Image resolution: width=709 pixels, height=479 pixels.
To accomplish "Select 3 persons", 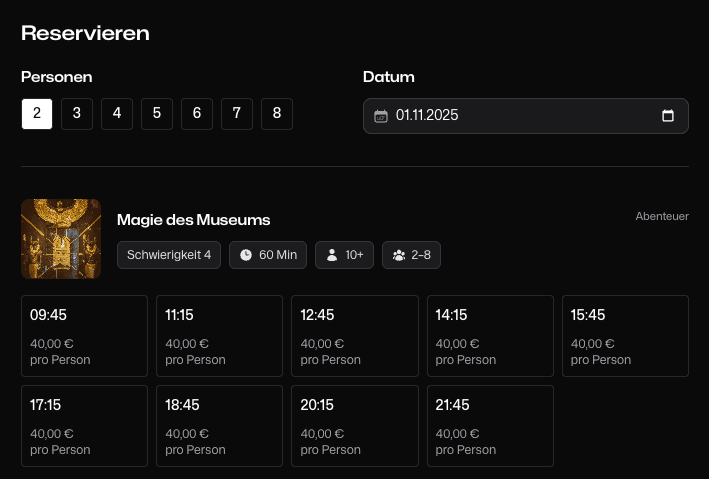I will [77, 114].
